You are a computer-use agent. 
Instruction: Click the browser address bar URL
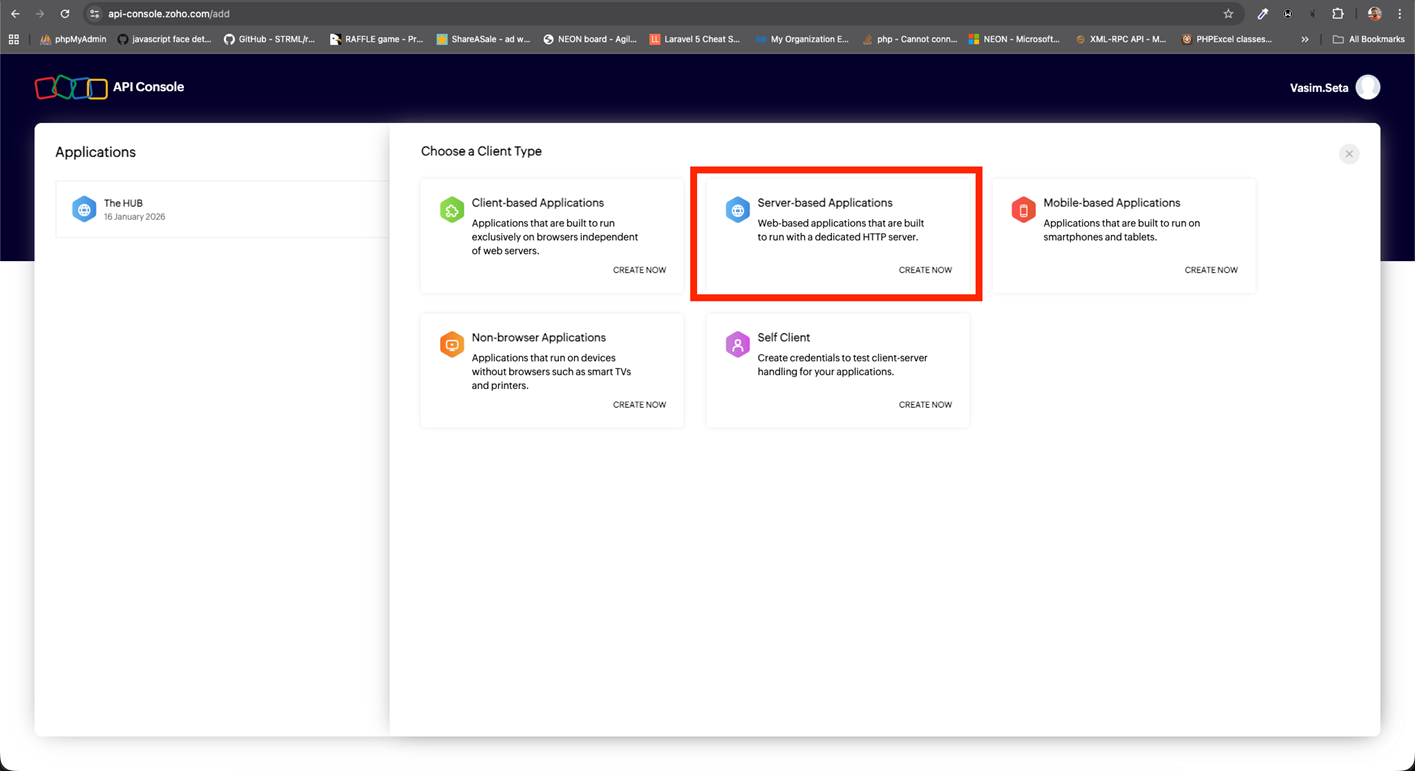(x=168, y=14)
